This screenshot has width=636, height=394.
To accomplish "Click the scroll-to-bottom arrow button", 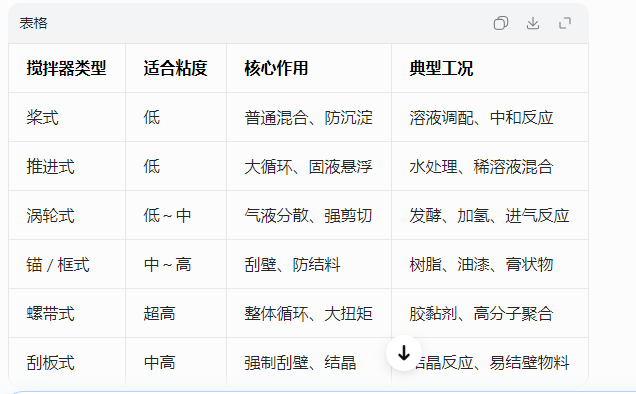I will (404, 353).
